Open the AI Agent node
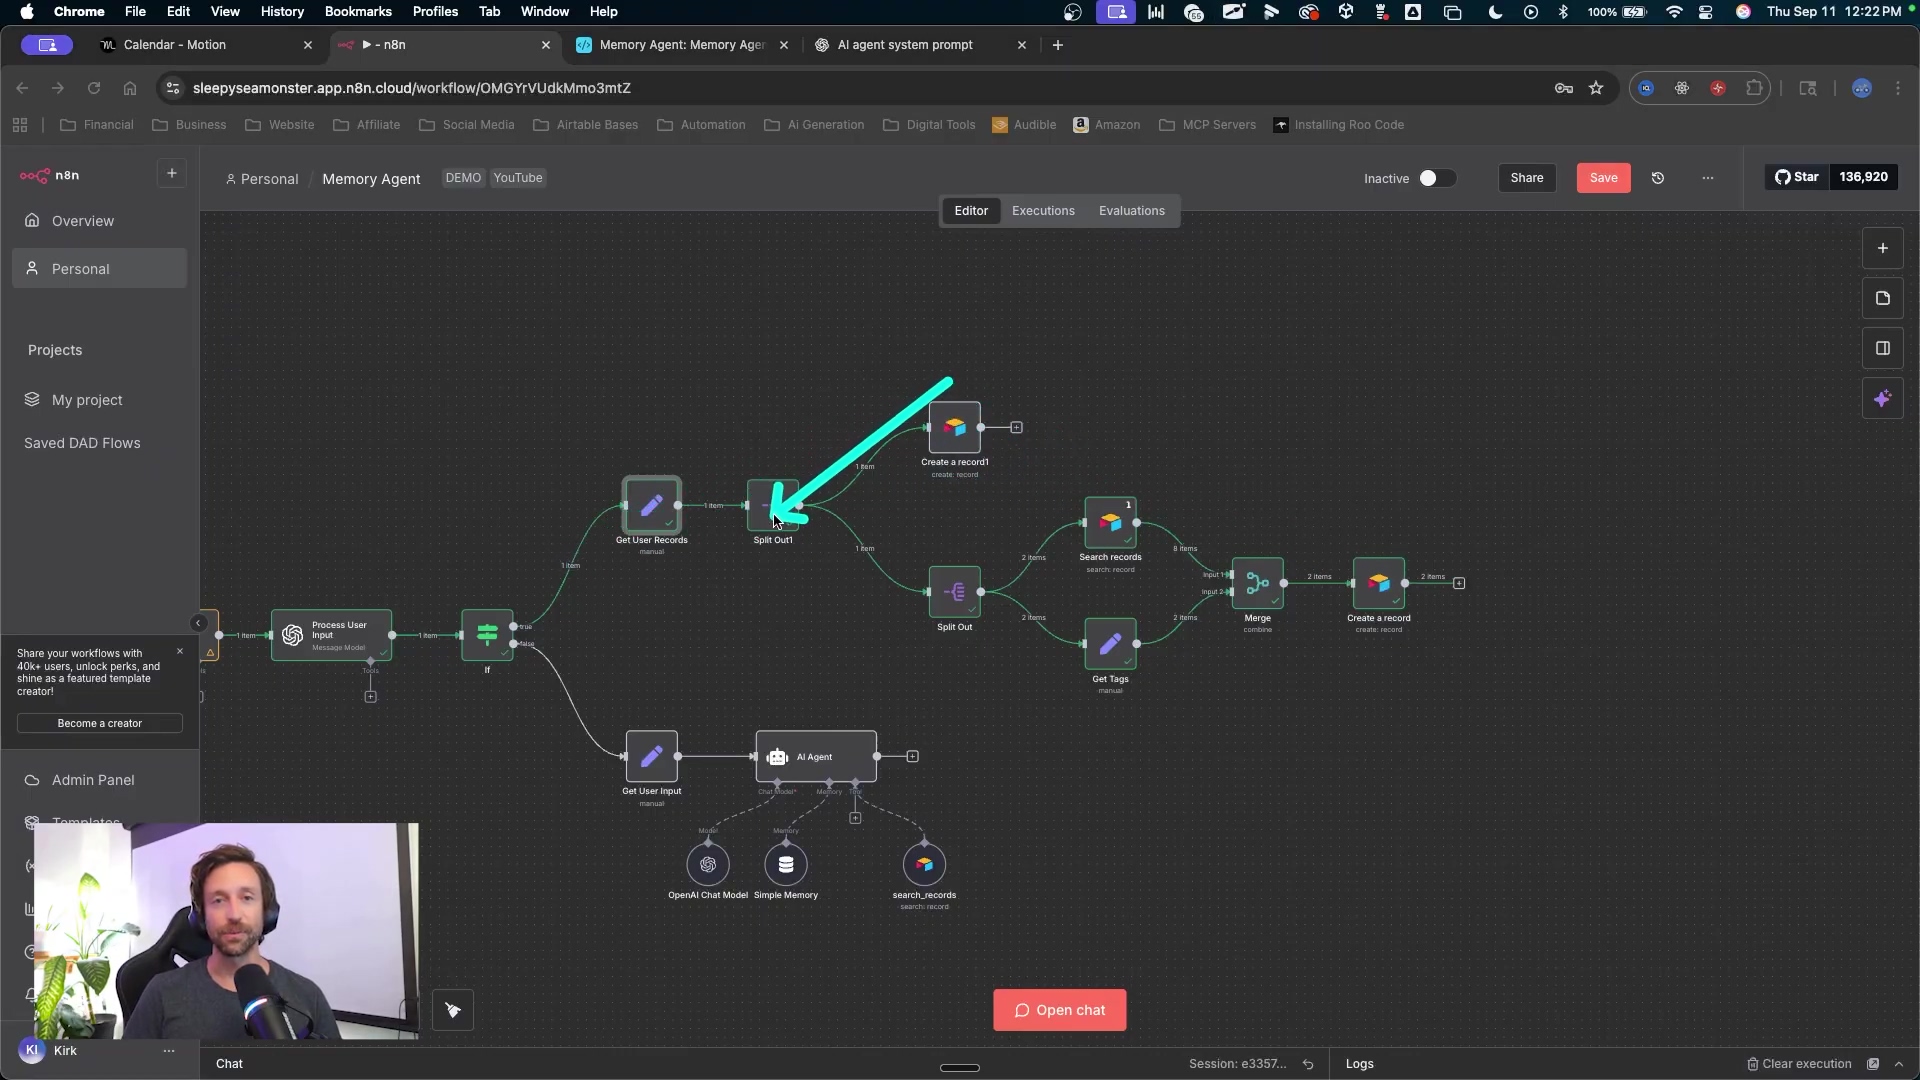The image size is (1920, 1080). 815,757
